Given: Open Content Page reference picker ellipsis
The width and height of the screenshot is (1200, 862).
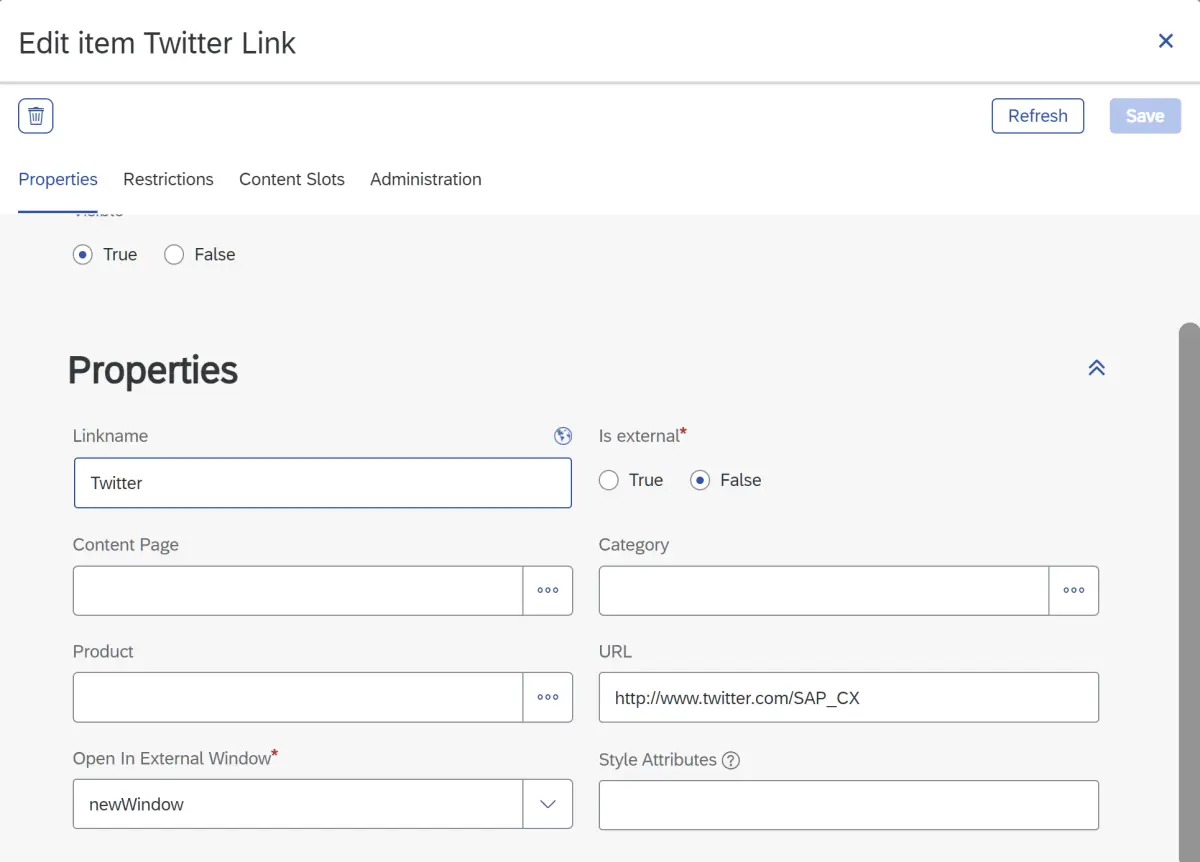Looking at the screenshot, I should click(x=547, y=590).
